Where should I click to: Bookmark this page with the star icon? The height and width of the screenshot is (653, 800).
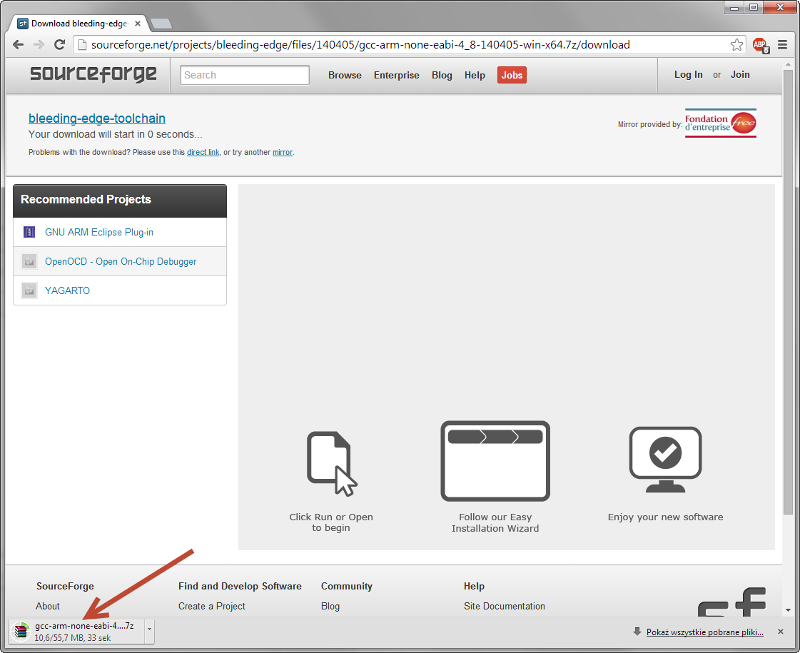[736, 45]
